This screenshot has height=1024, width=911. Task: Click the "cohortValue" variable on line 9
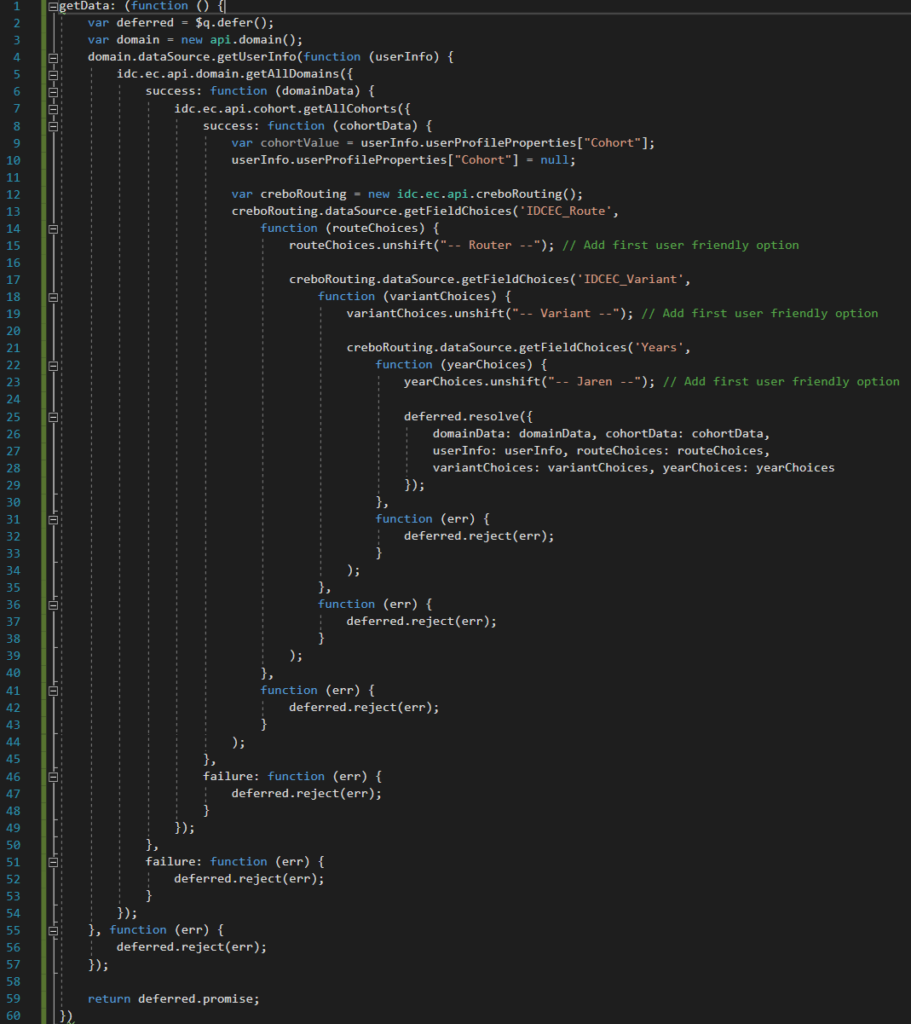pyautogui.click(x=300, y=142)
